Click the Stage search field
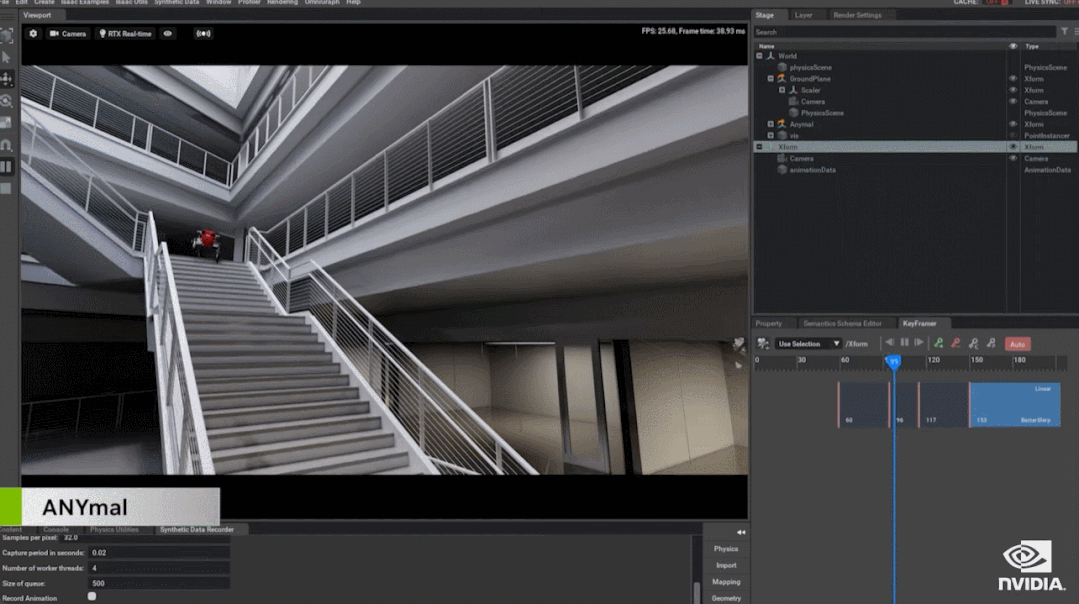This screenshot has height=604, width=1079. [904, 32]
